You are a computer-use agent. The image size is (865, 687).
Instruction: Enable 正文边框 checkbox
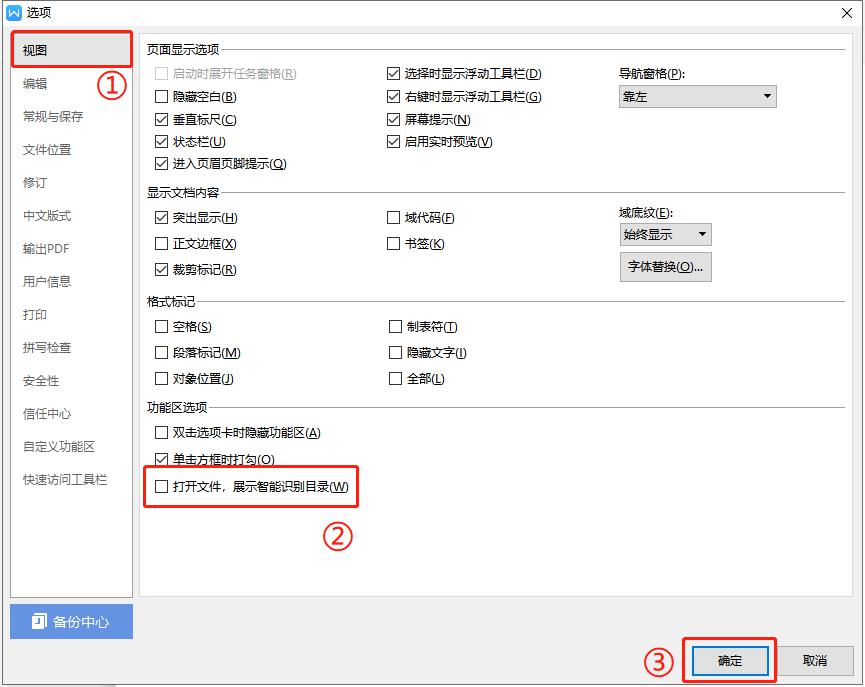[x=161, y=244]
